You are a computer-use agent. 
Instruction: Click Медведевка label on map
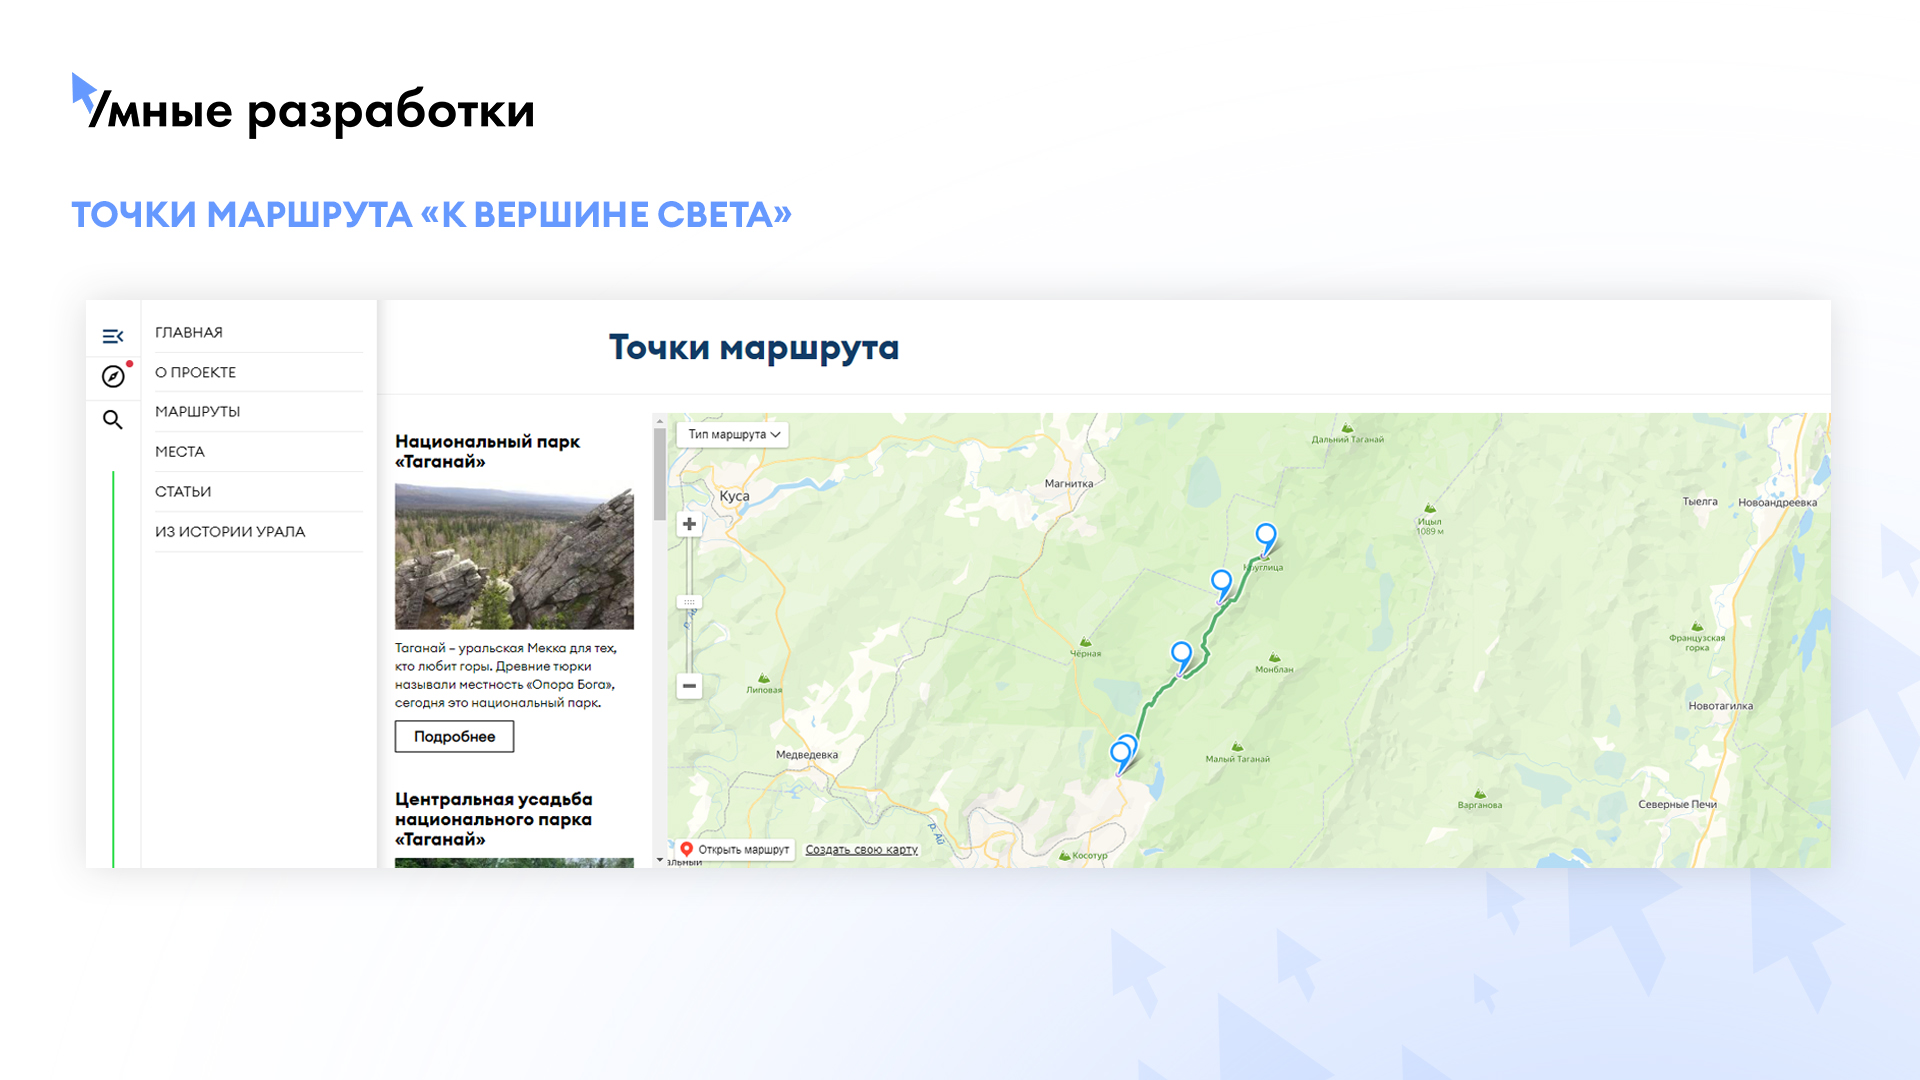tap(807, 755)
